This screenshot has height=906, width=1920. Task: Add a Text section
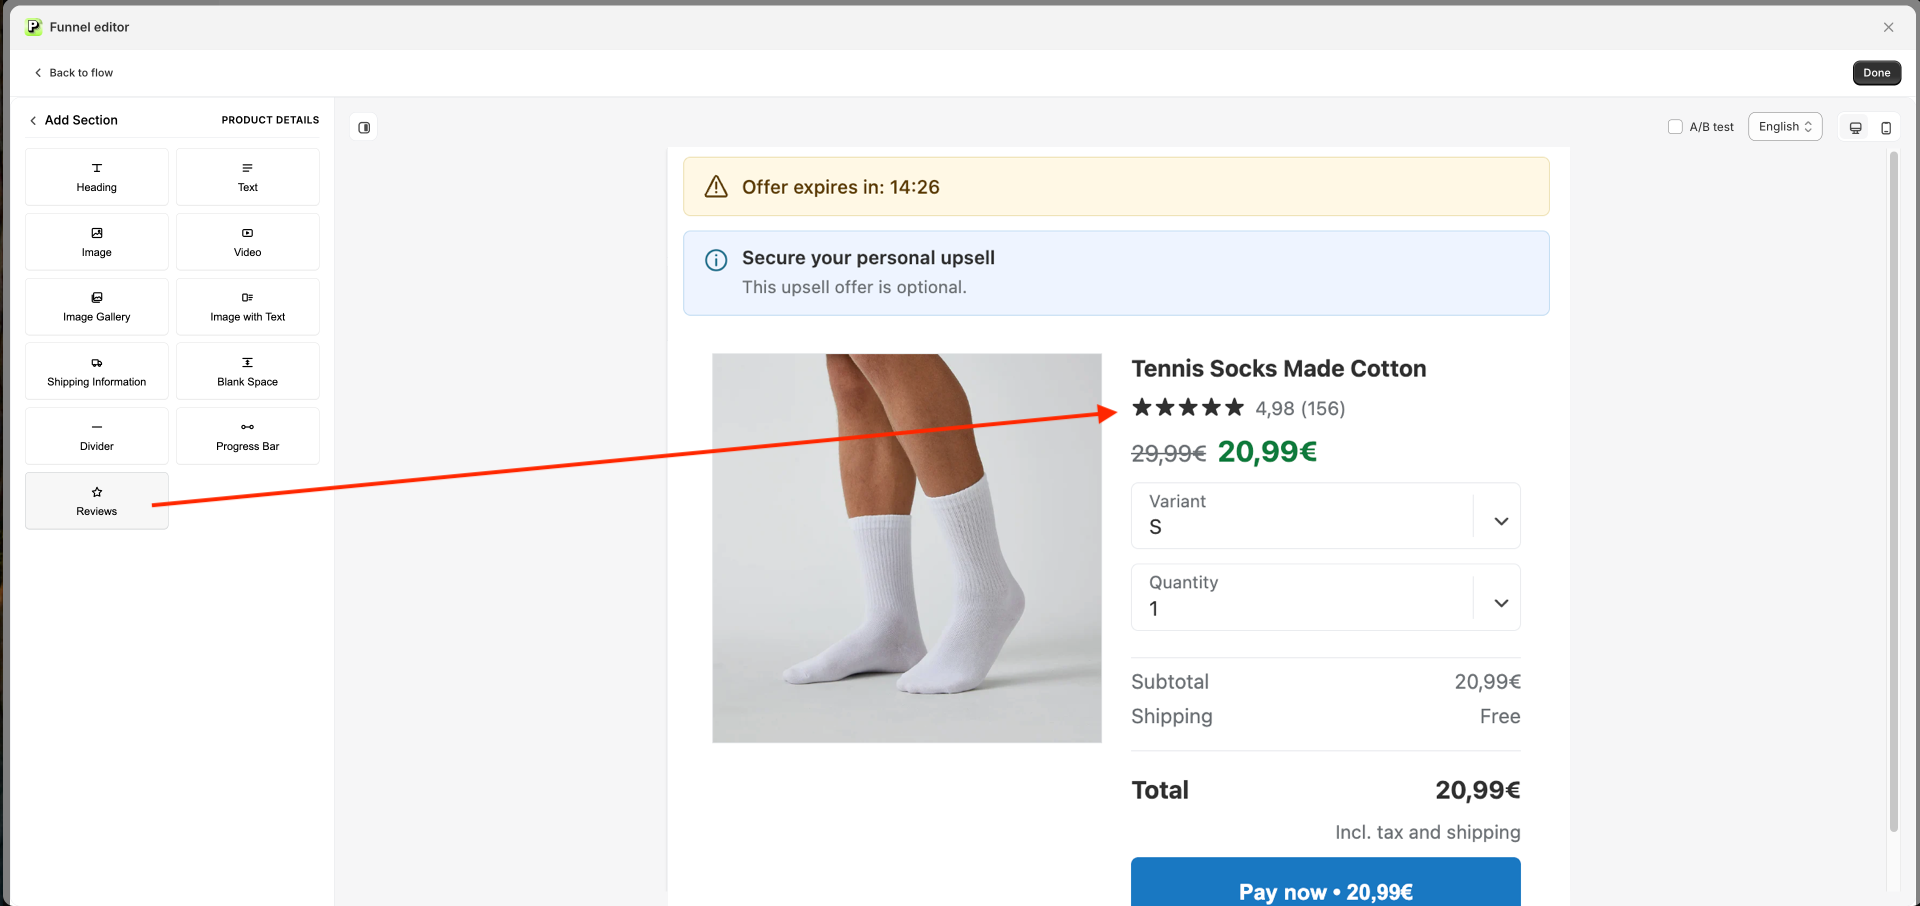point(248,177)
